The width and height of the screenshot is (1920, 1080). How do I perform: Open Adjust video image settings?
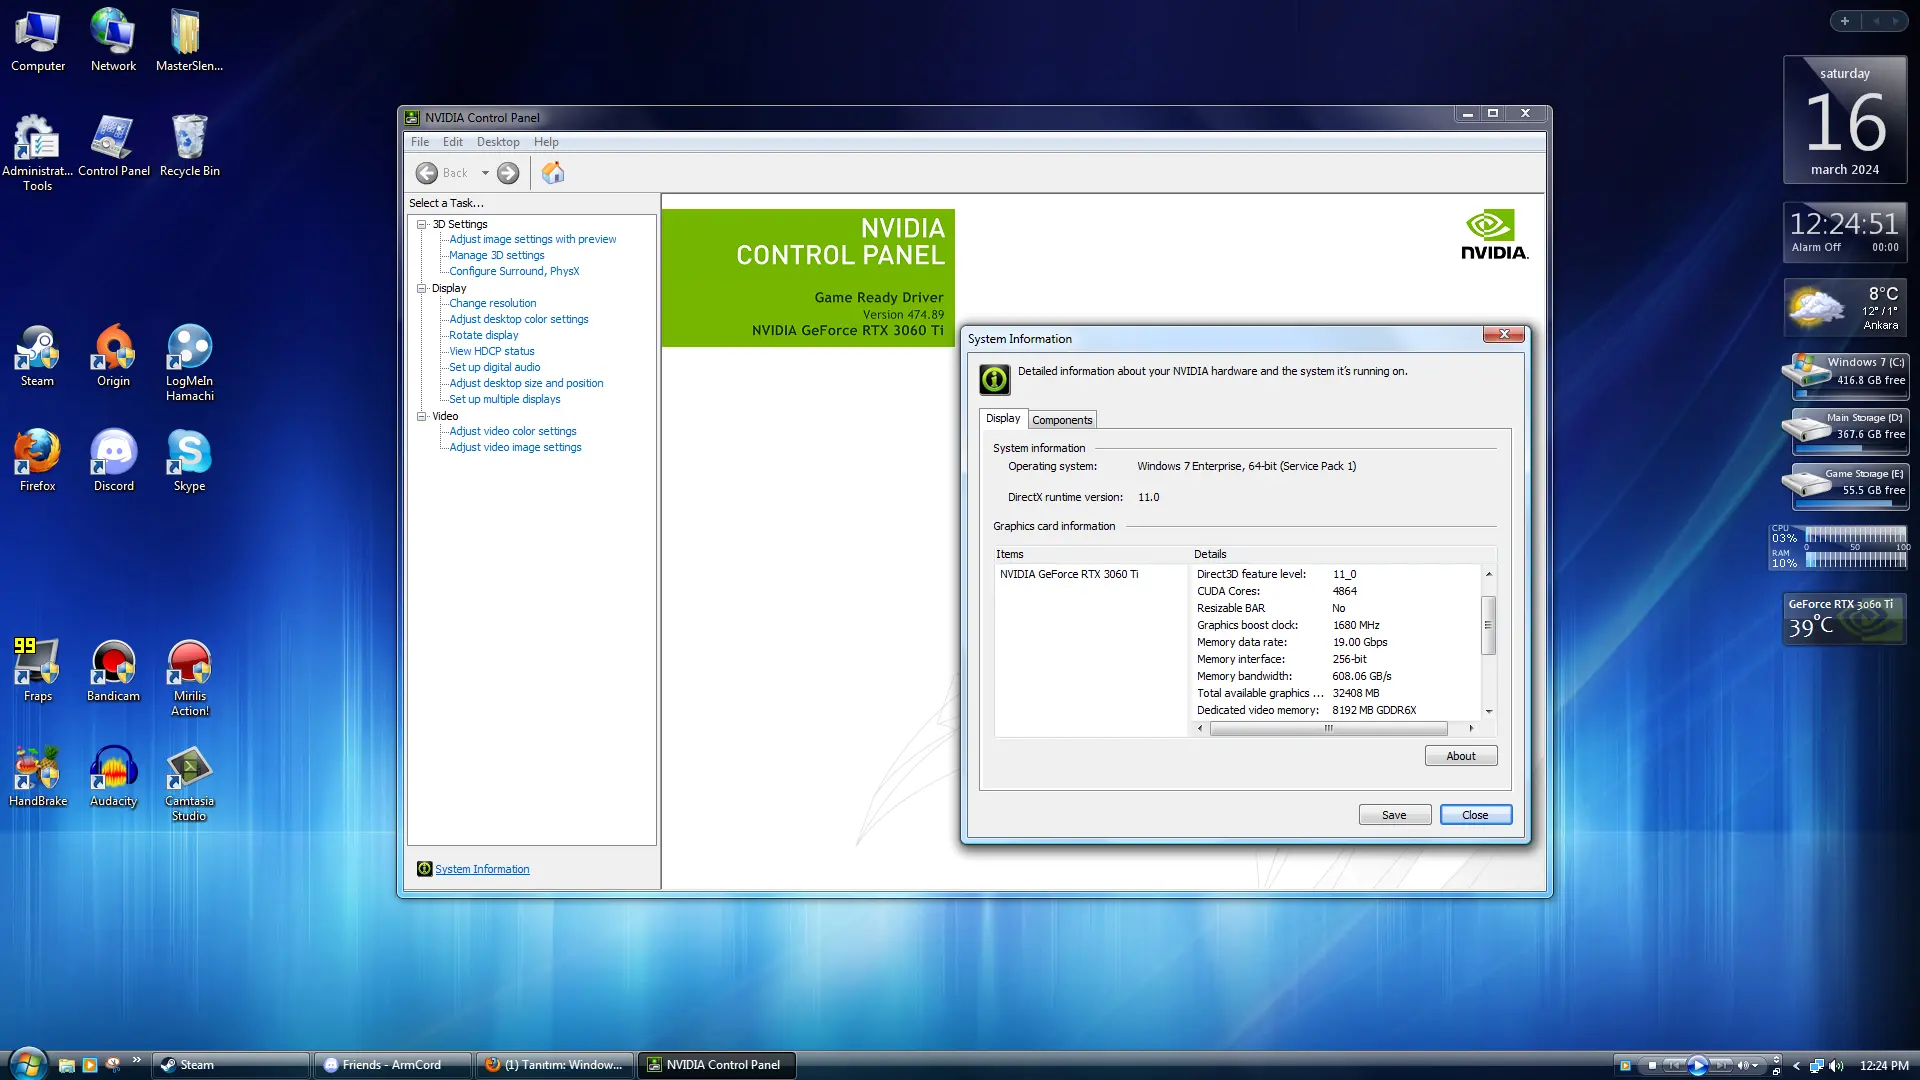(x=515, y=447)
